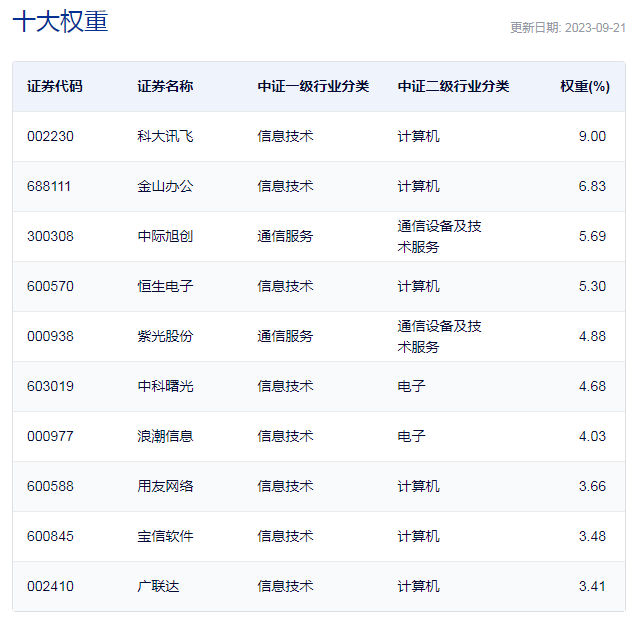Click 计算机 in the 广联达 row

pyautogui.click(x=418, y=586)
